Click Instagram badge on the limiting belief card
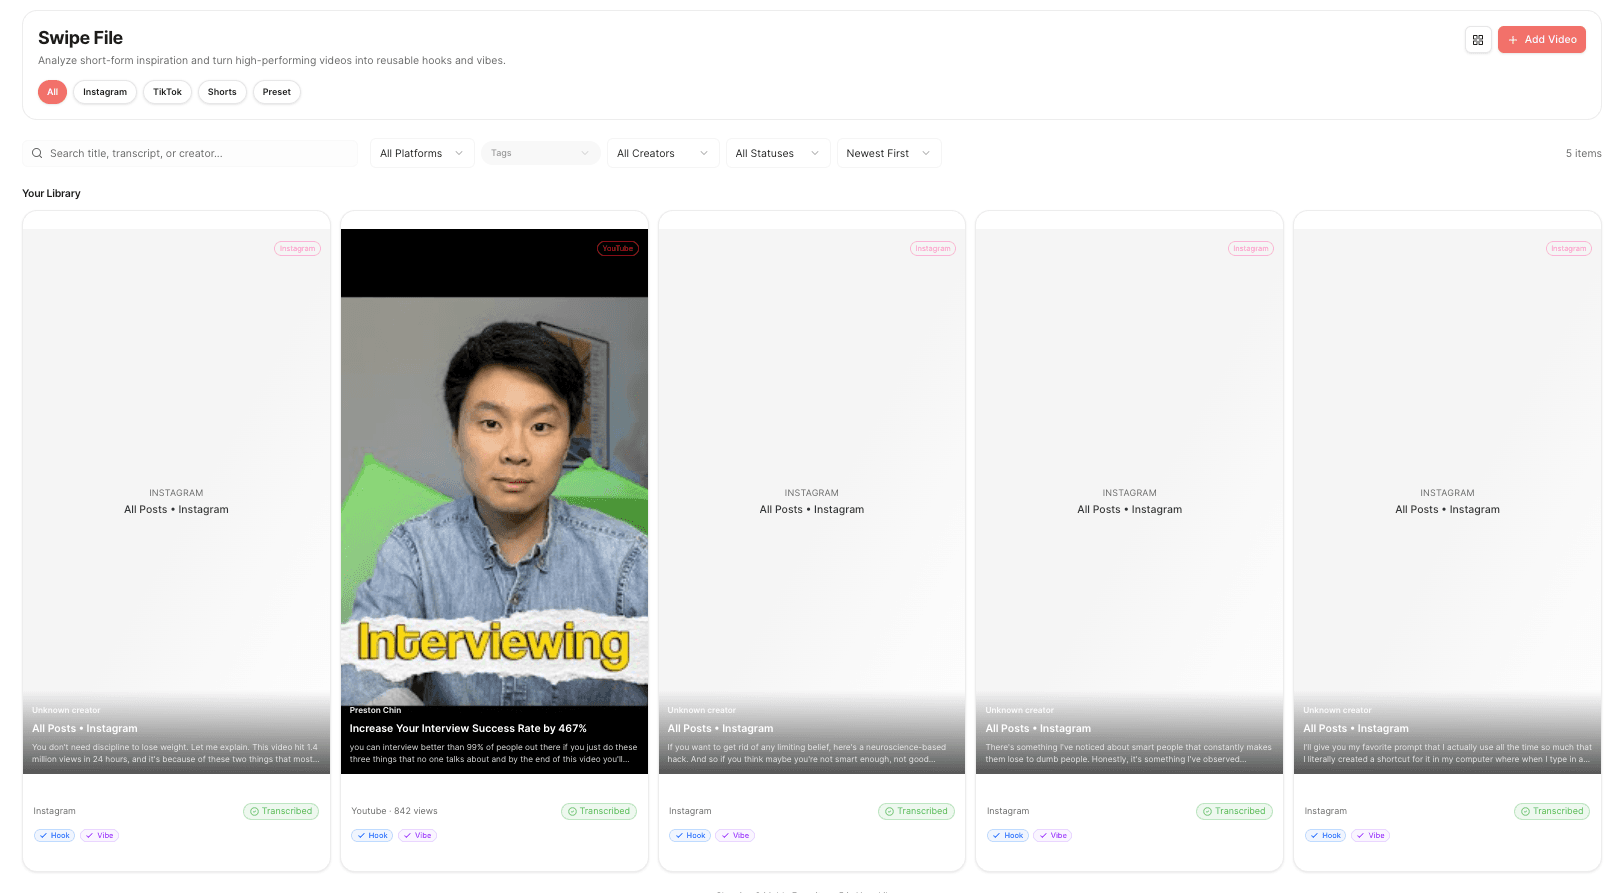 click(x=933, y=248)
